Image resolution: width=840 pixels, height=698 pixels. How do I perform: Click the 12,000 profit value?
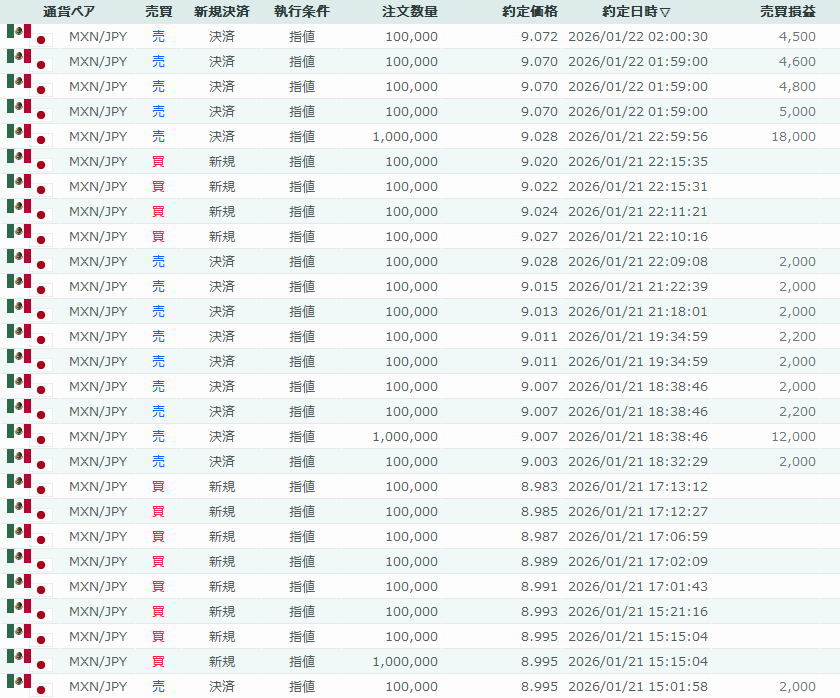(x=793, y=437)
